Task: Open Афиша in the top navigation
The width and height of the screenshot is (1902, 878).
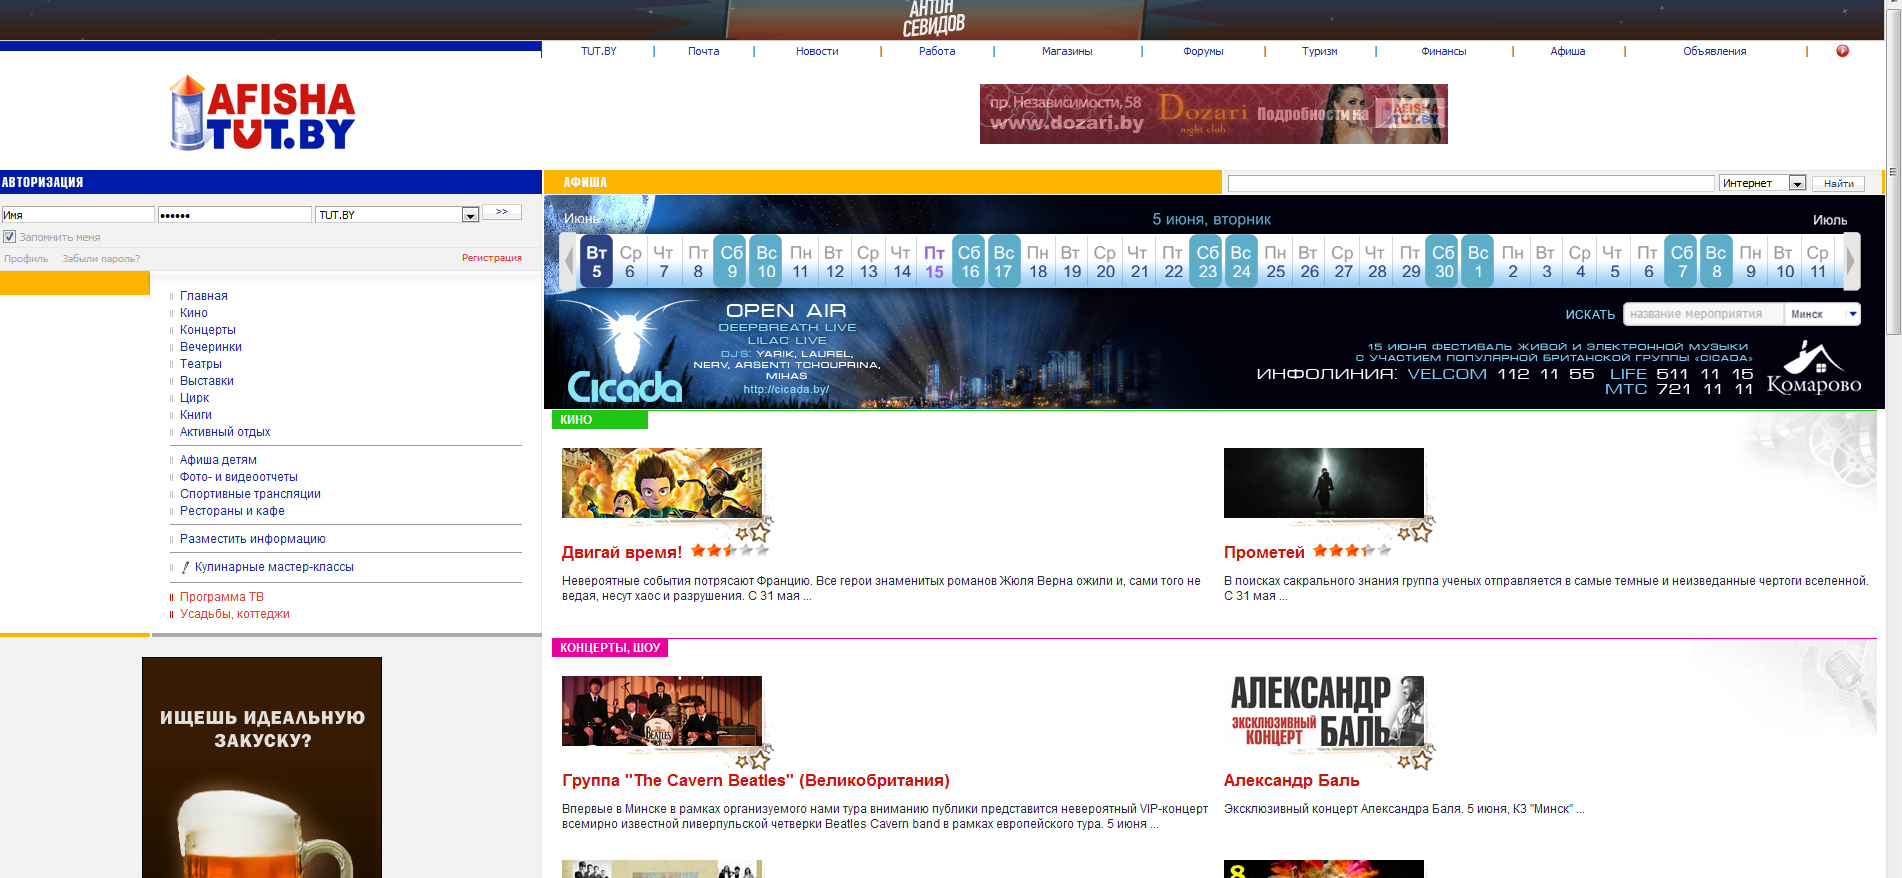Action: [x=1568, y=51]
